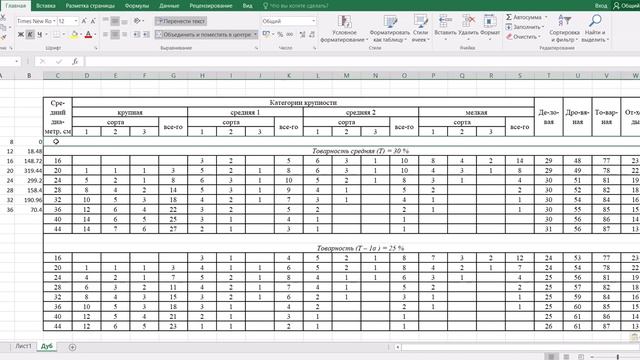Viewport: 640px width, 360px height.
Task: Open Стили ячеек gallery
Action: 420,29
